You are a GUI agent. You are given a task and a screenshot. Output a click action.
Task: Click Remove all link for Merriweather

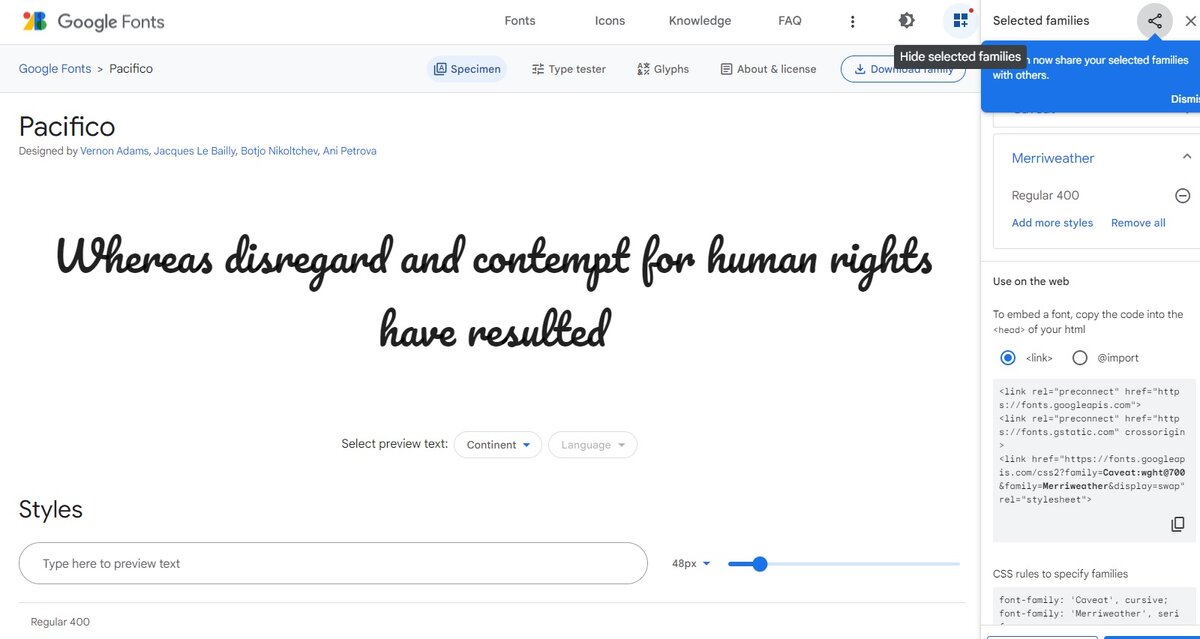point(1138,223)
